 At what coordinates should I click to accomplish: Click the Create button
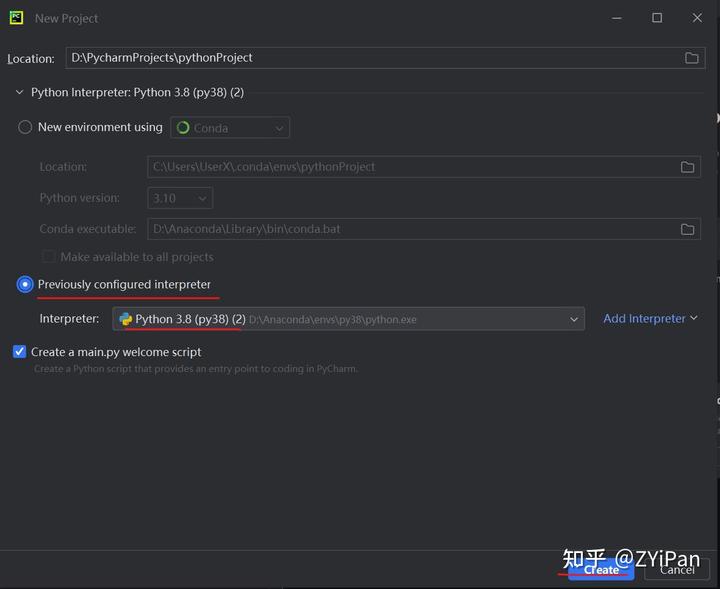[600, 569]
